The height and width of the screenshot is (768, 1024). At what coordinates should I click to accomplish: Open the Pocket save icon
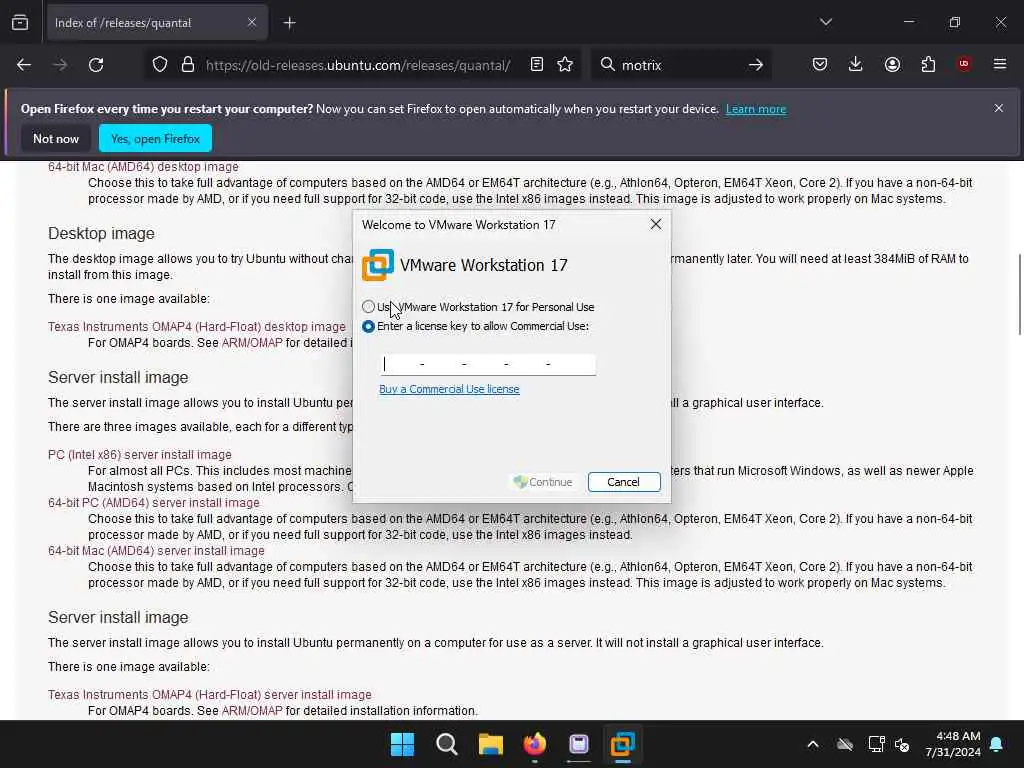pyautogui.click(x=820, y=64)
